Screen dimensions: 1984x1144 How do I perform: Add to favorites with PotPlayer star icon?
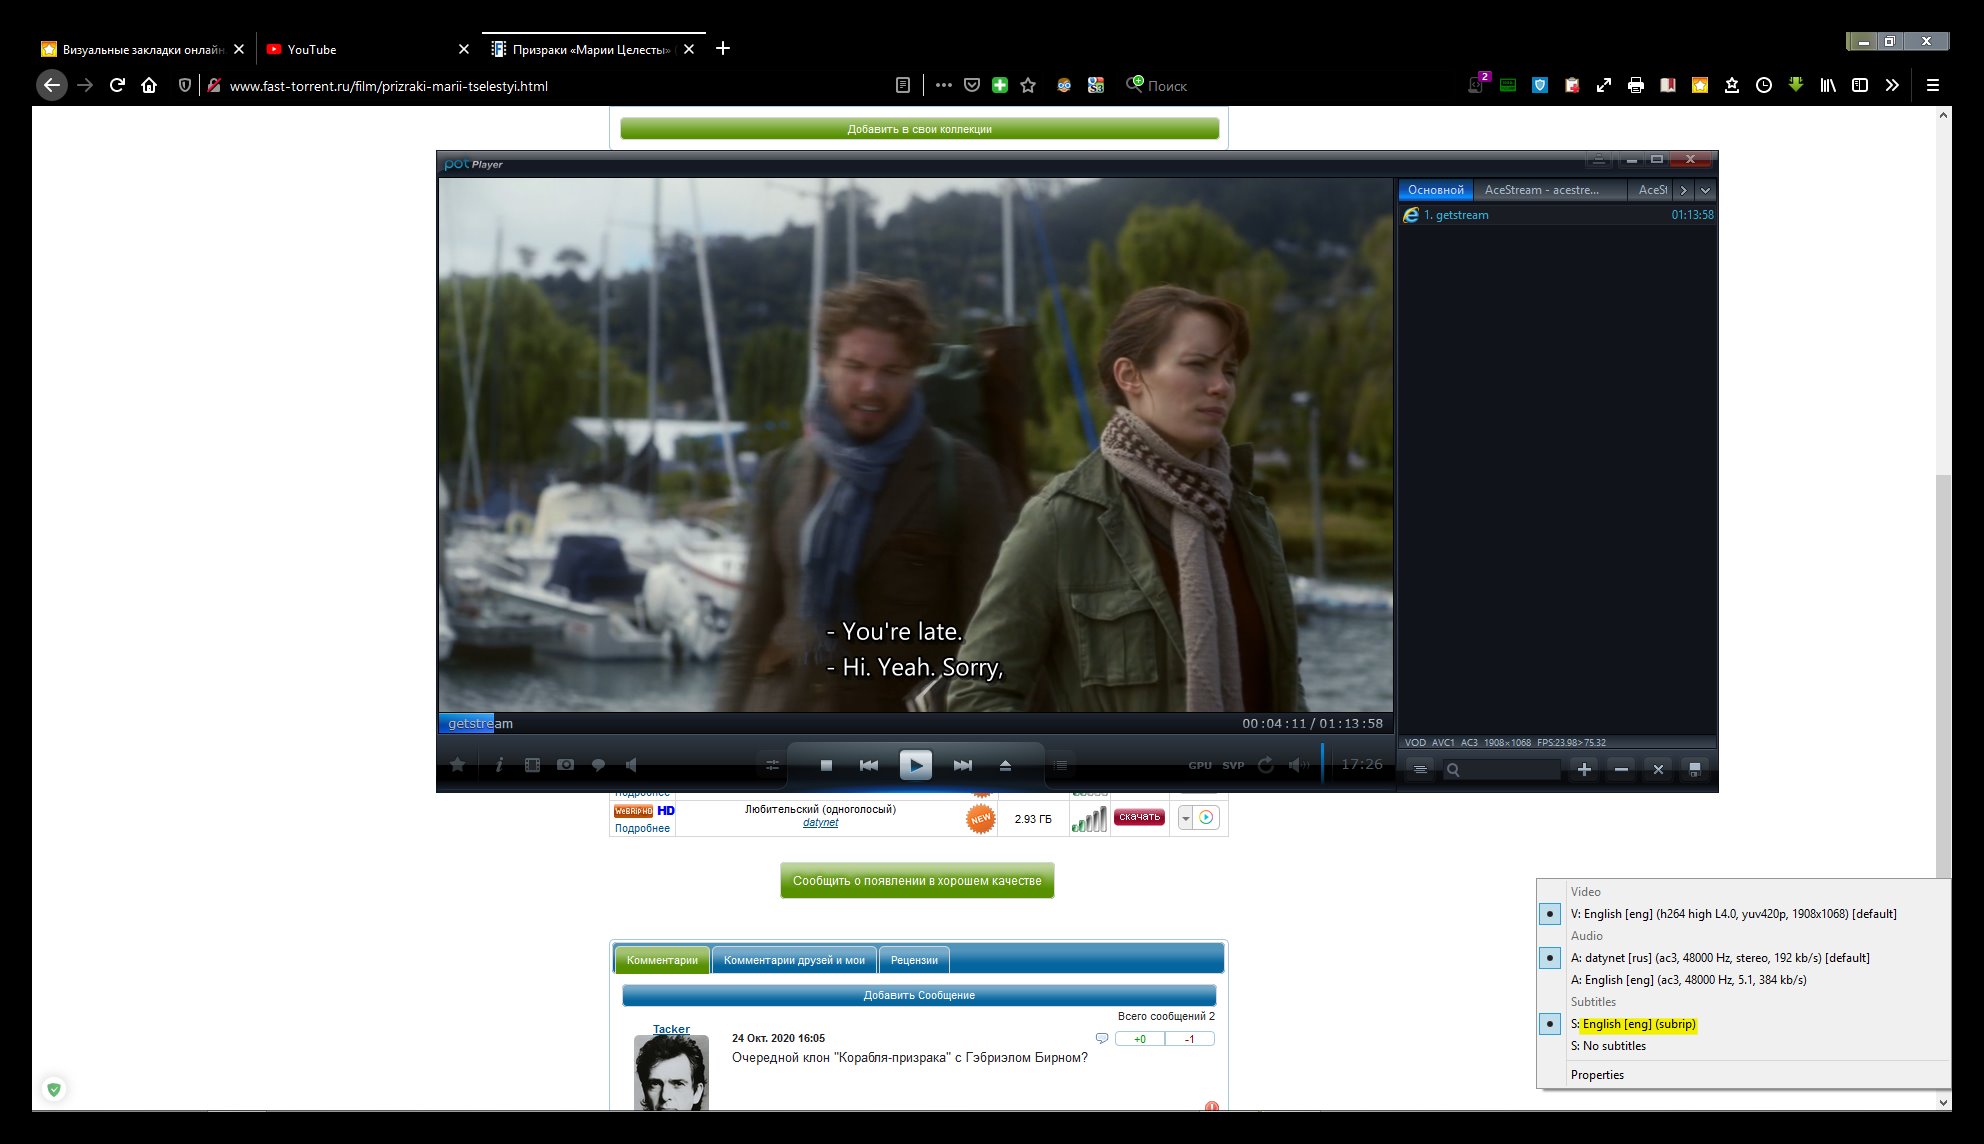tap(457, 765)
